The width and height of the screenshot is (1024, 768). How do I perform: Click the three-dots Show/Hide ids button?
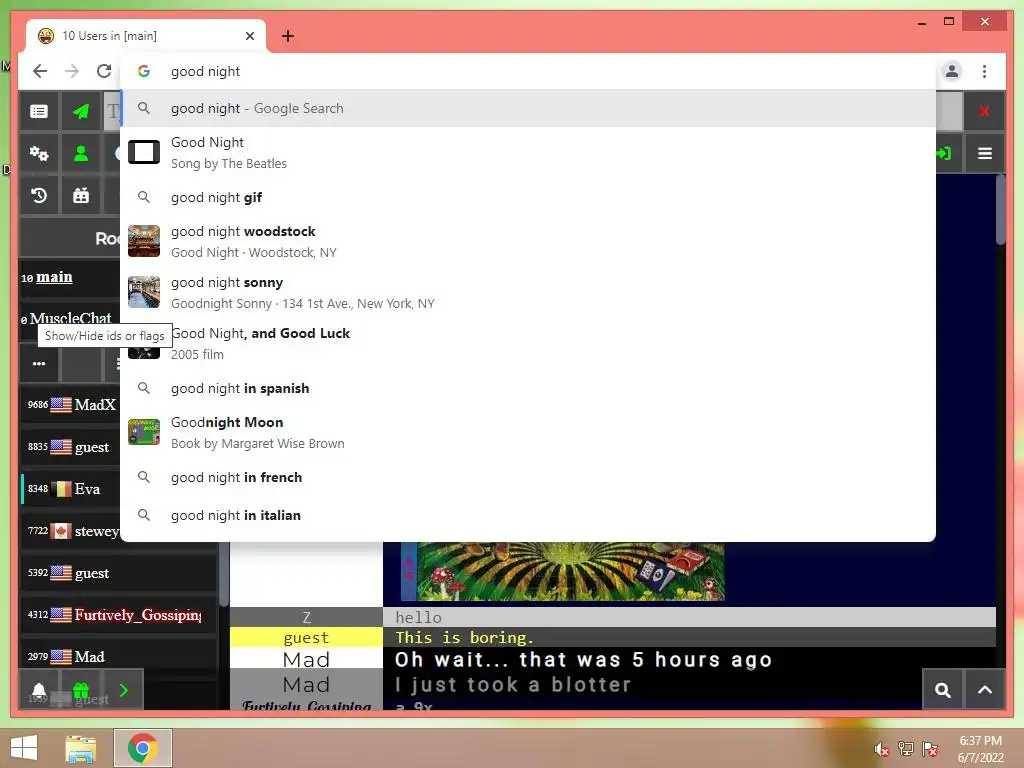39,364
